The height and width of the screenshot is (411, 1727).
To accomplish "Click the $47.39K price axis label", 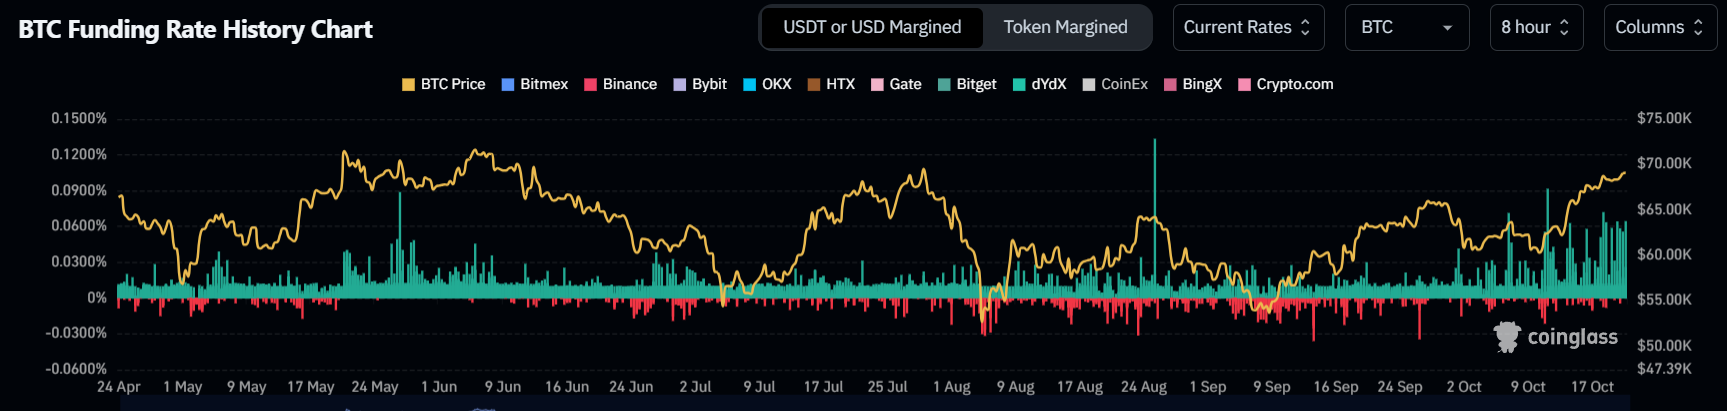I will 1664,368.
